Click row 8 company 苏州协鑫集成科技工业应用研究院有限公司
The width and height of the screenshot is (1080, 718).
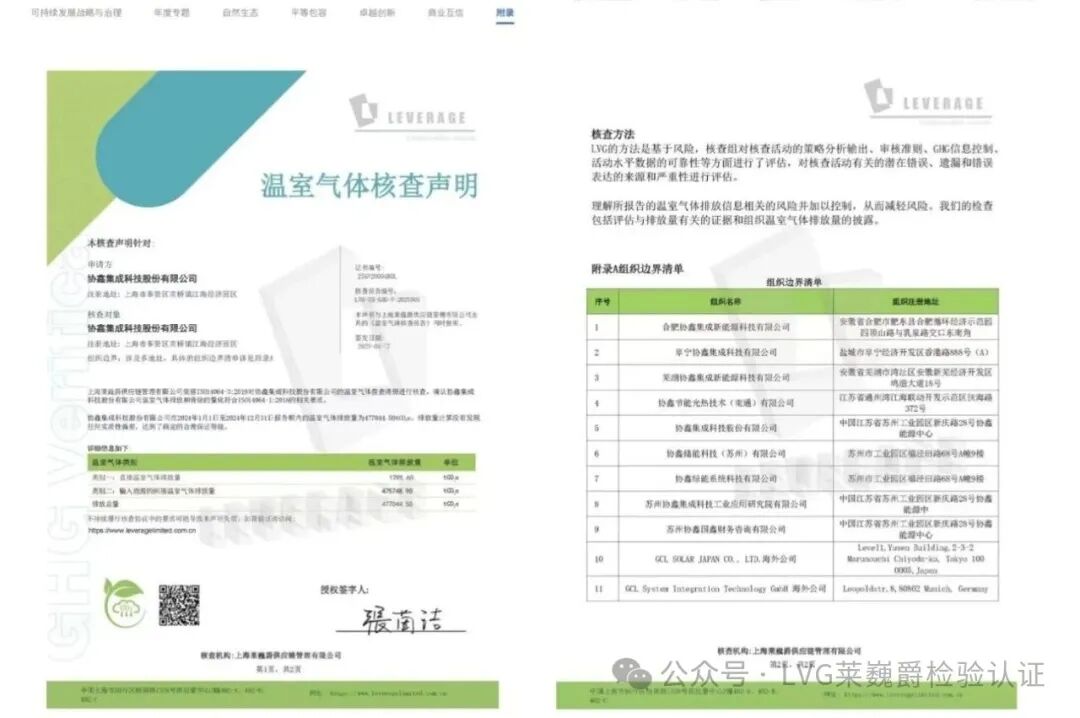tap(726, 504)
